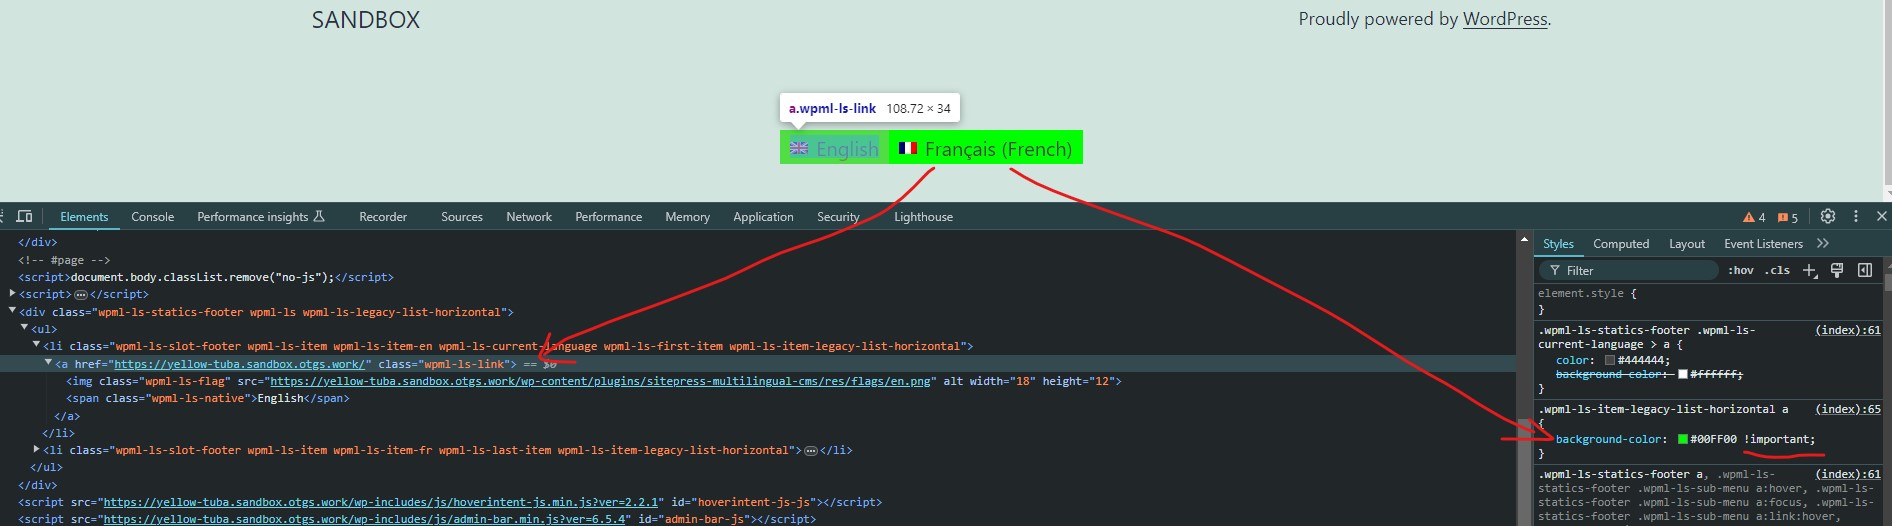Open the en.png flag image source link
This screenshot has width=1892, height=526.
point(600,381)
